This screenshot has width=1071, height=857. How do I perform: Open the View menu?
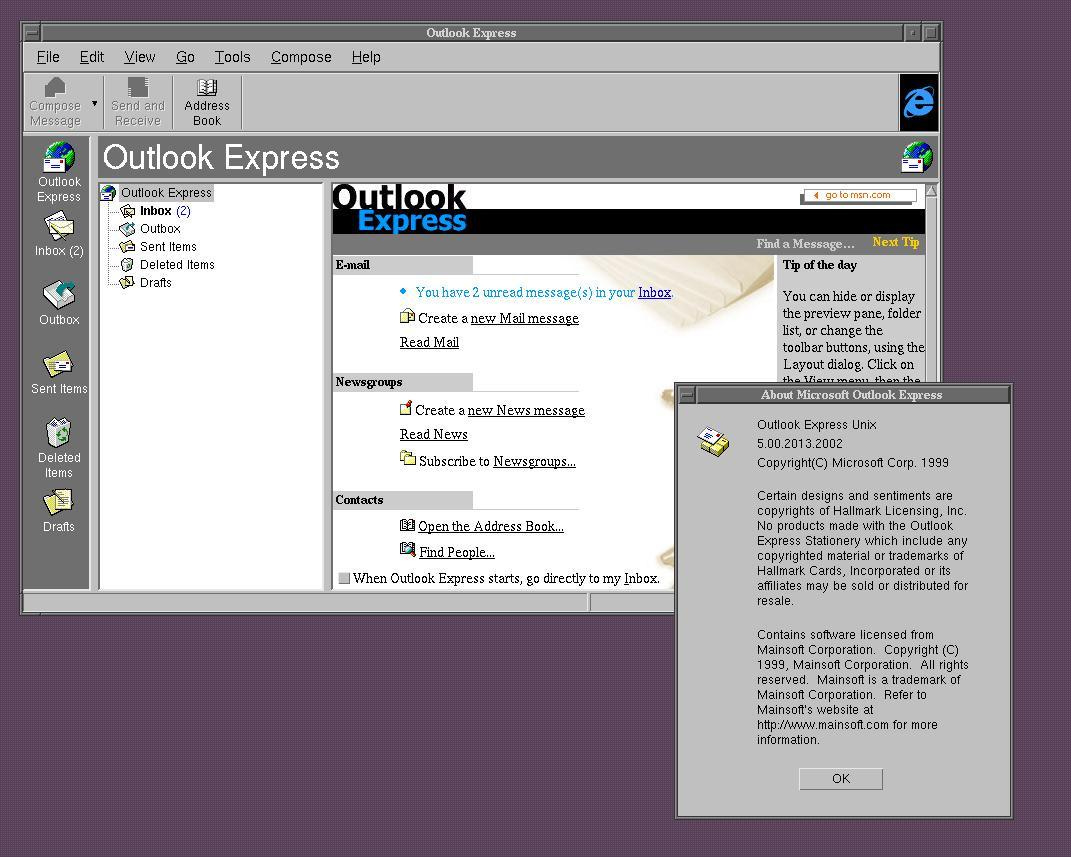(x=139, y=57)
